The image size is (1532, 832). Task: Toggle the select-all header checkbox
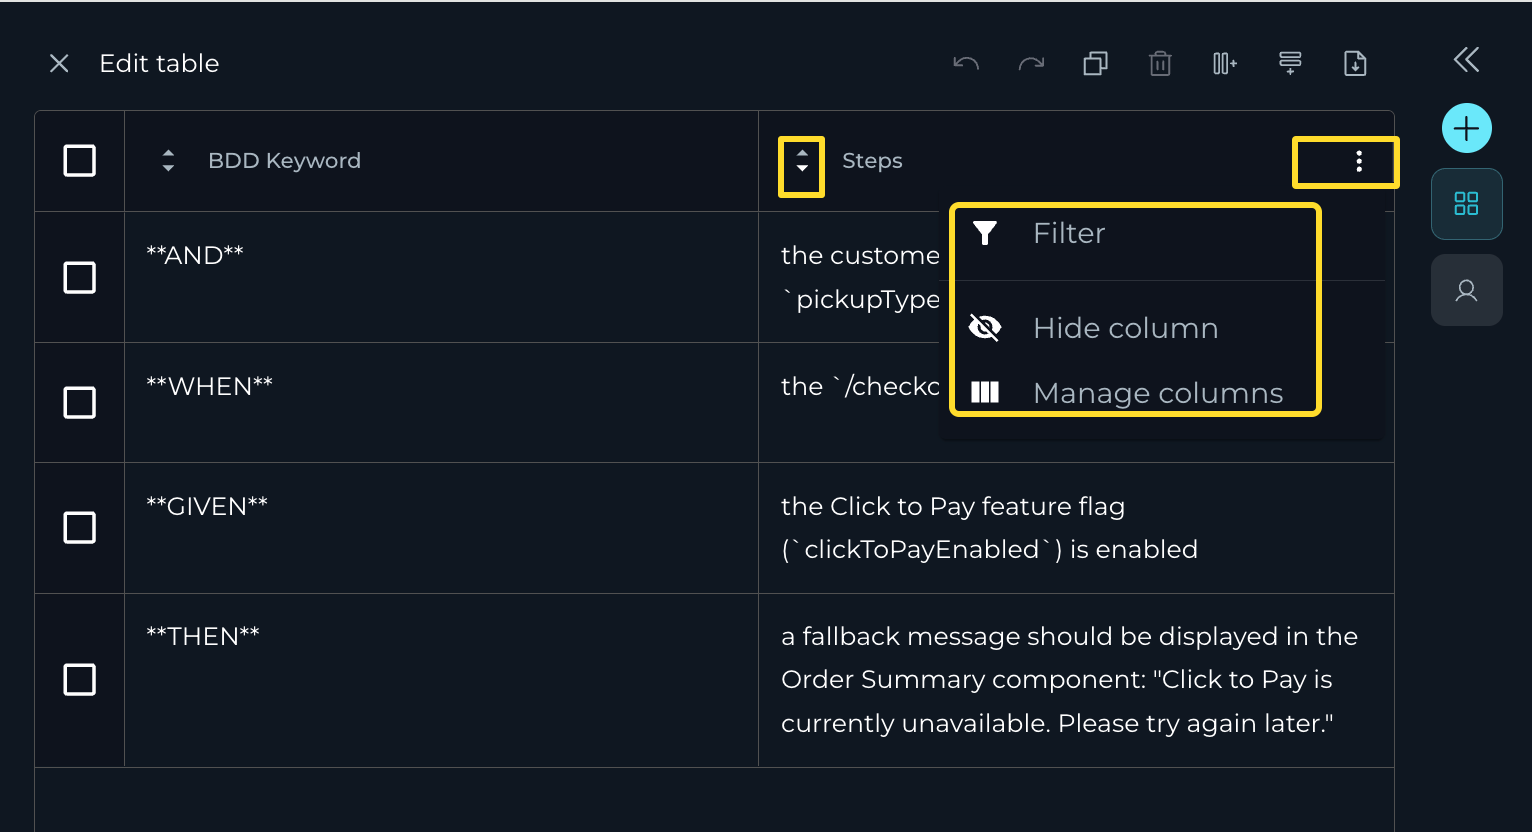pyautogui.click(x=80, y=160)
